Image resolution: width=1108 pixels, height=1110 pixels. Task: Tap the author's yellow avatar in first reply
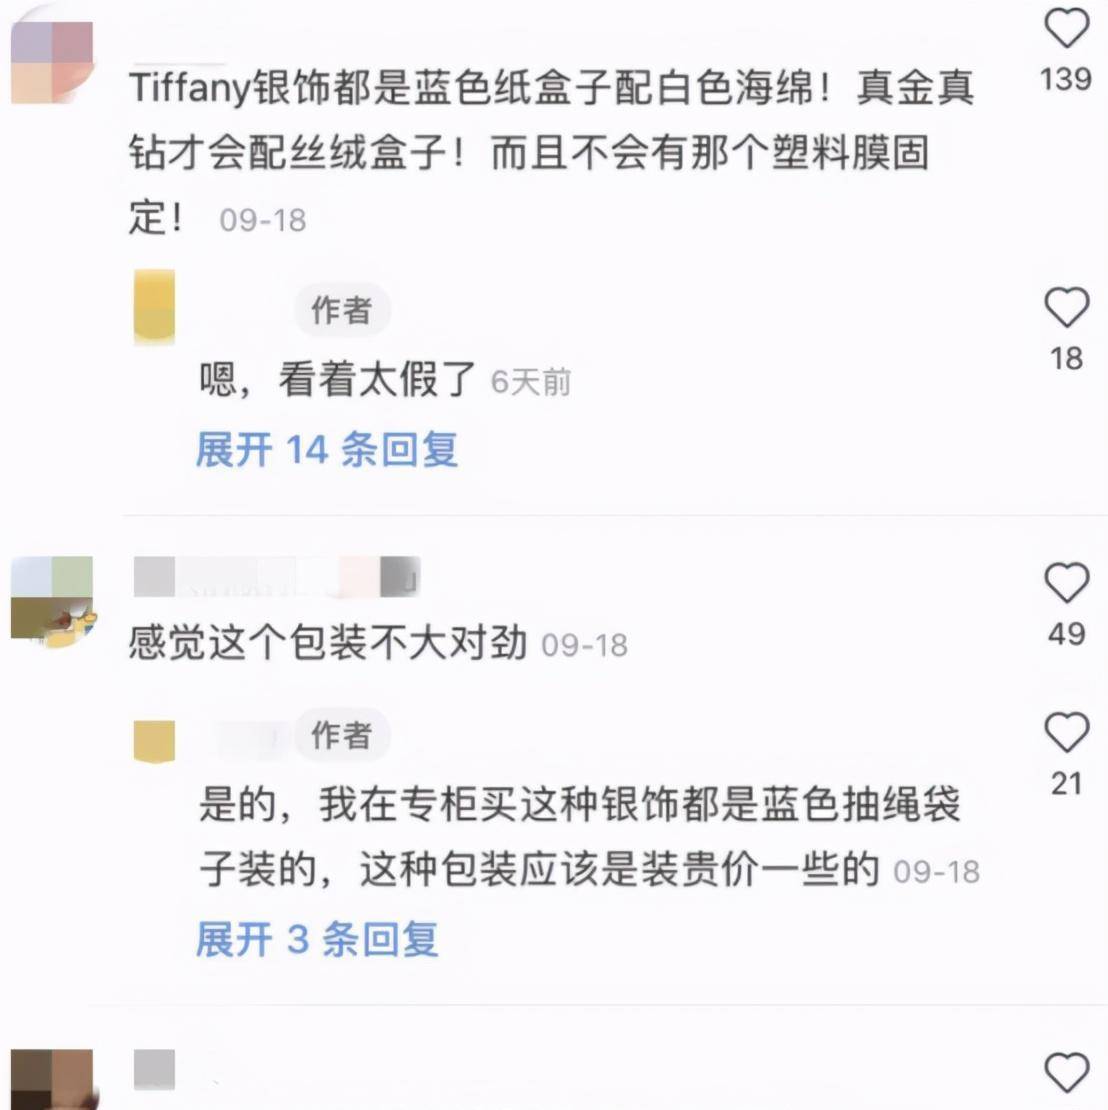154,307
